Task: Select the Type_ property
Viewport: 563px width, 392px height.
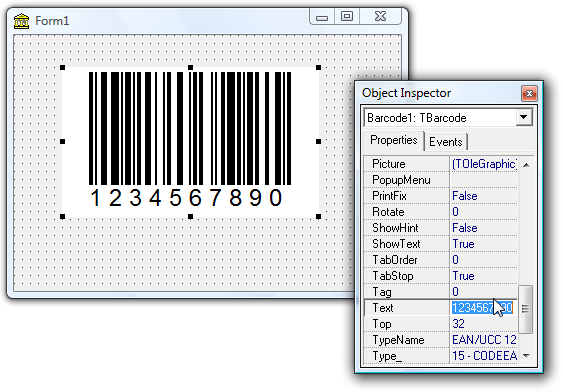Action: (406, 356)
